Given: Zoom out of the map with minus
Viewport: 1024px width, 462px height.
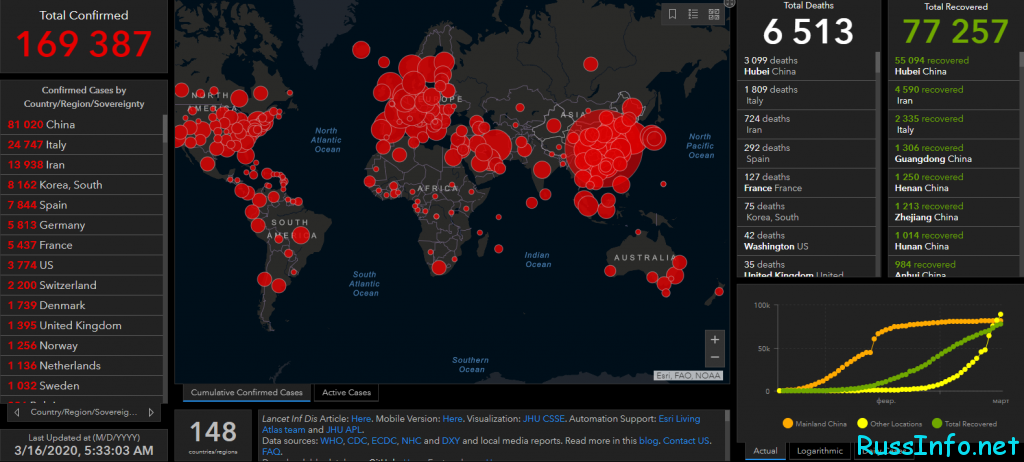Looking at the screenshot, I should coord(714,357).
